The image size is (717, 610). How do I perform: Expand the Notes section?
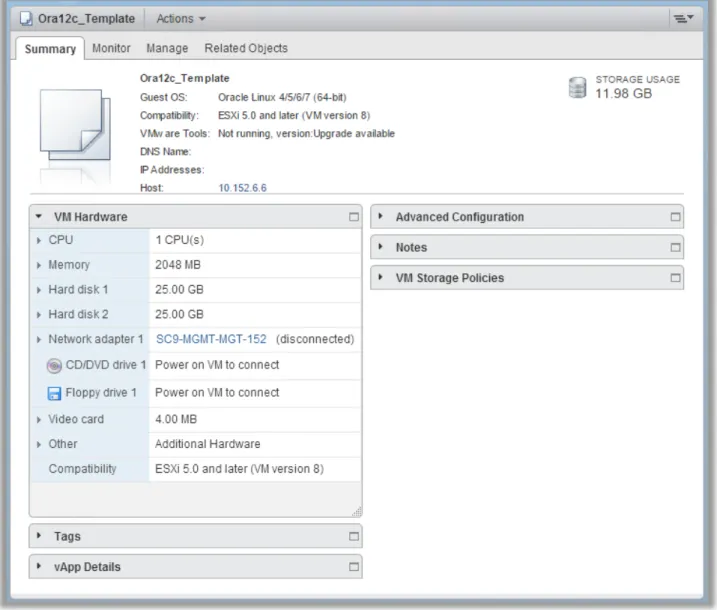pyautogui.click(x=380, y=246)
